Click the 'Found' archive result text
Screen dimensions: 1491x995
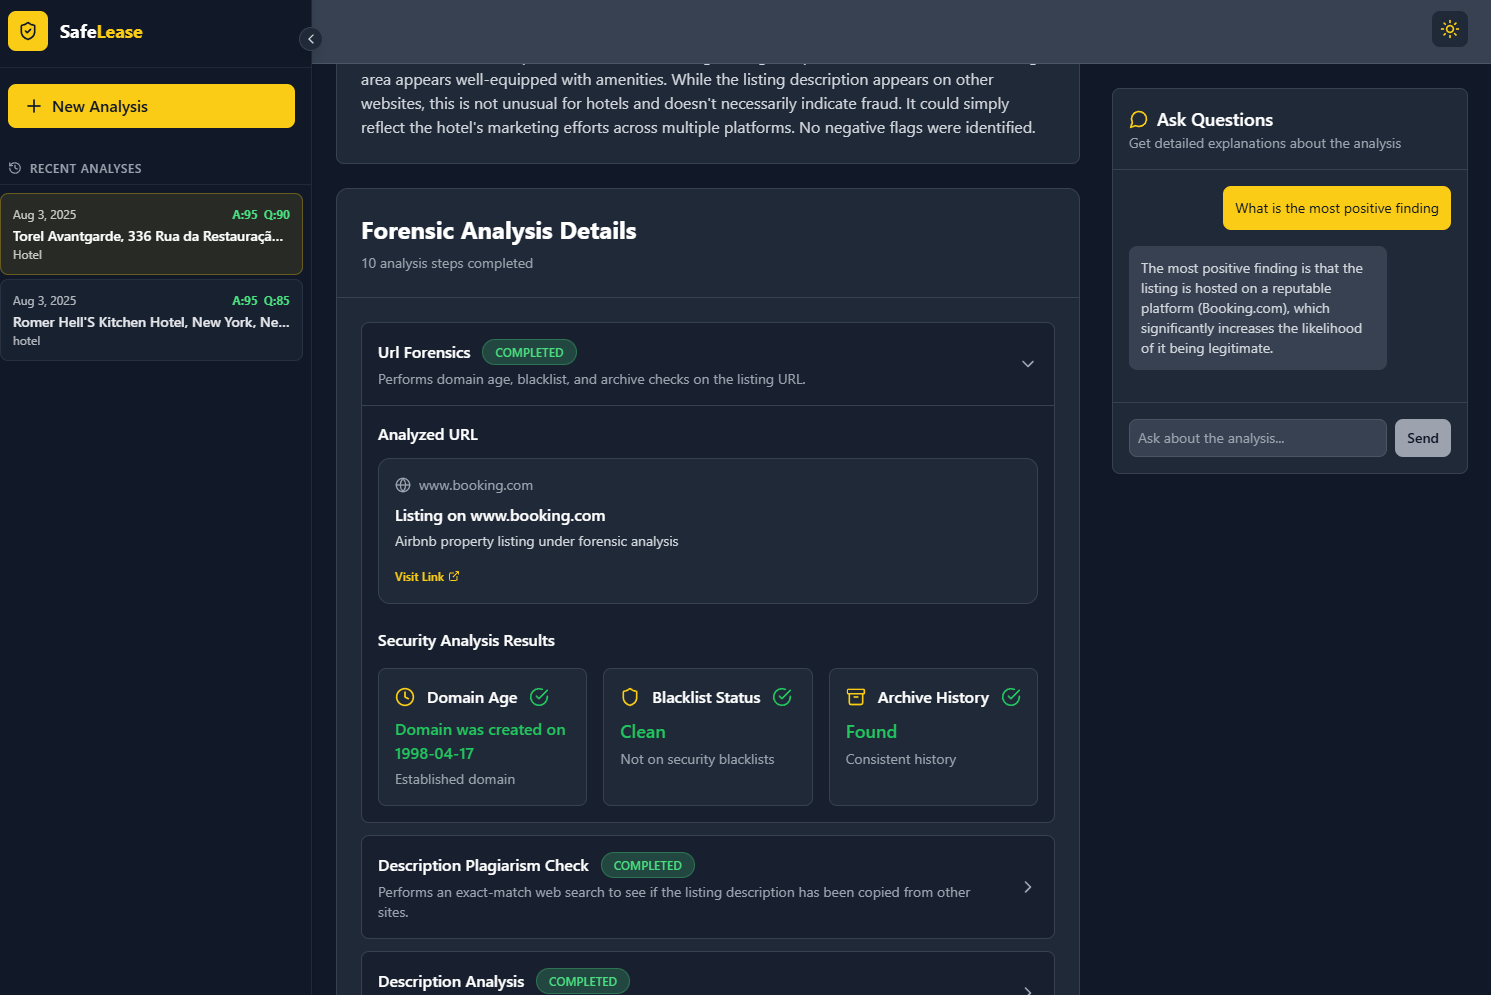tap(871, 732)
